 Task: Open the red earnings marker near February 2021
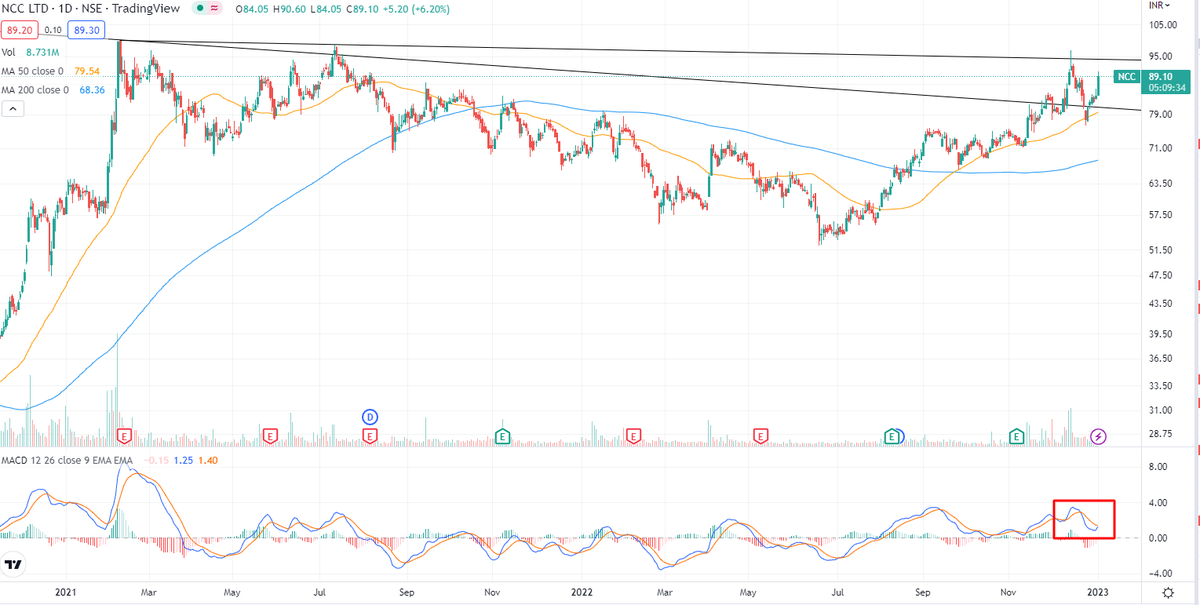pyautogui.click(x=125, y=436)
